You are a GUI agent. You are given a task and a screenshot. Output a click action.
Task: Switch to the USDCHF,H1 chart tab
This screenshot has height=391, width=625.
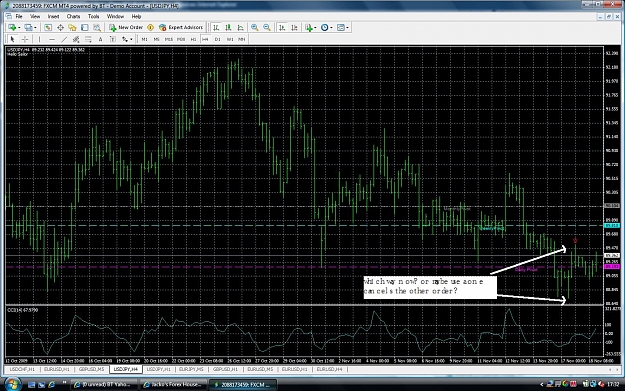pos(22,369)
